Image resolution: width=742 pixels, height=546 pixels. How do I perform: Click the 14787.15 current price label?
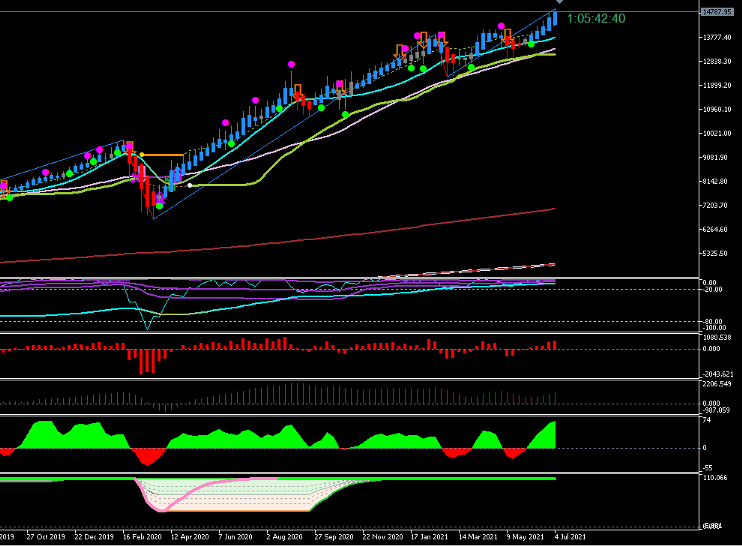click(717, 12)
